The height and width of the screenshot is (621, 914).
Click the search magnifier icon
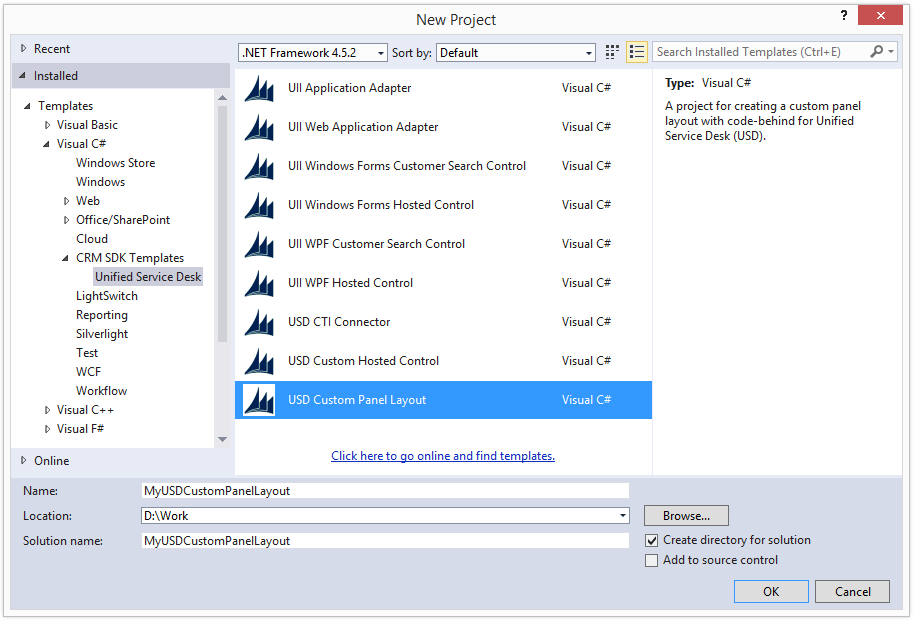pos(876,52)
